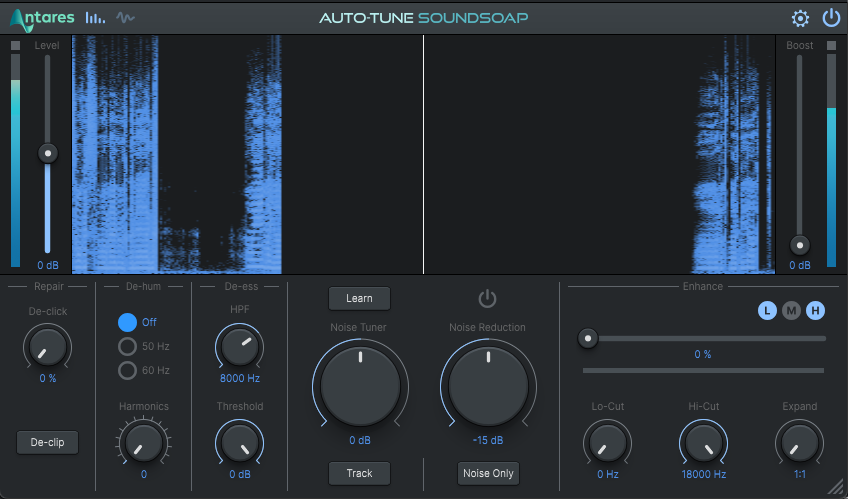Click the Enhance amount slider handle

click(588, 339)
